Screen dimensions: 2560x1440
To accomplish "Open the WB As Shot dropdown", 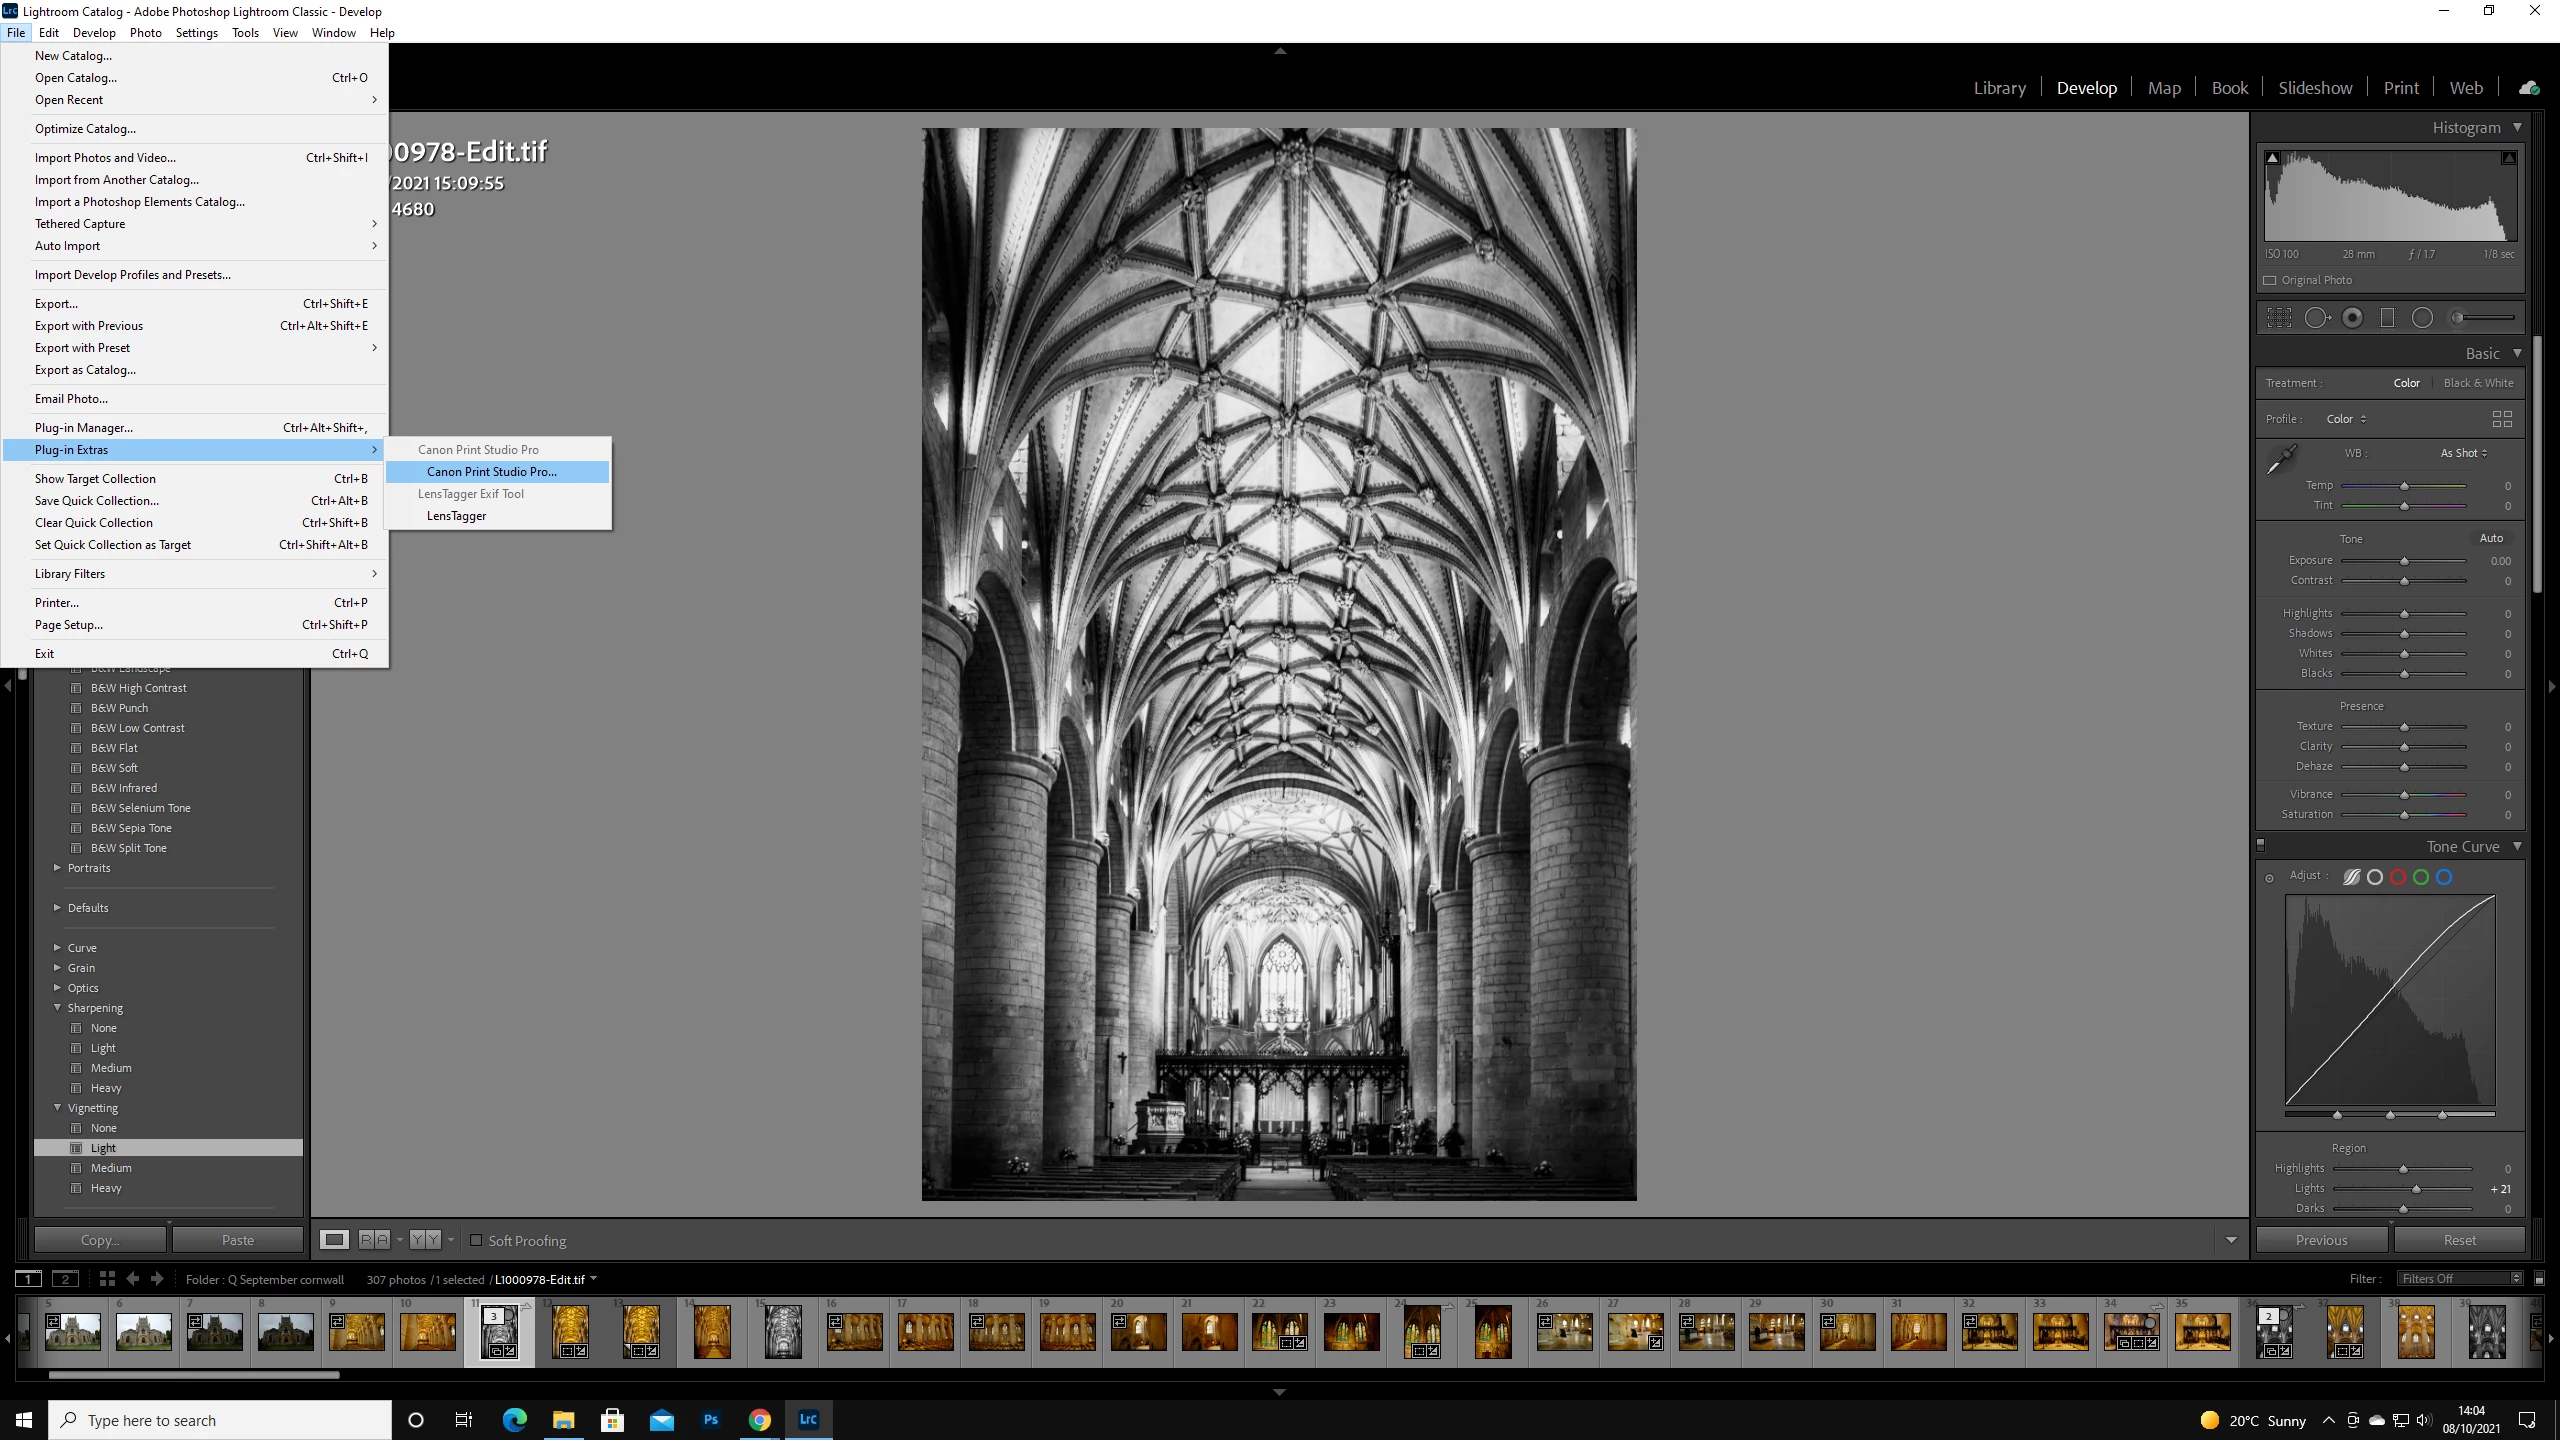I will pyautogui.click(x=2463, y=453).
